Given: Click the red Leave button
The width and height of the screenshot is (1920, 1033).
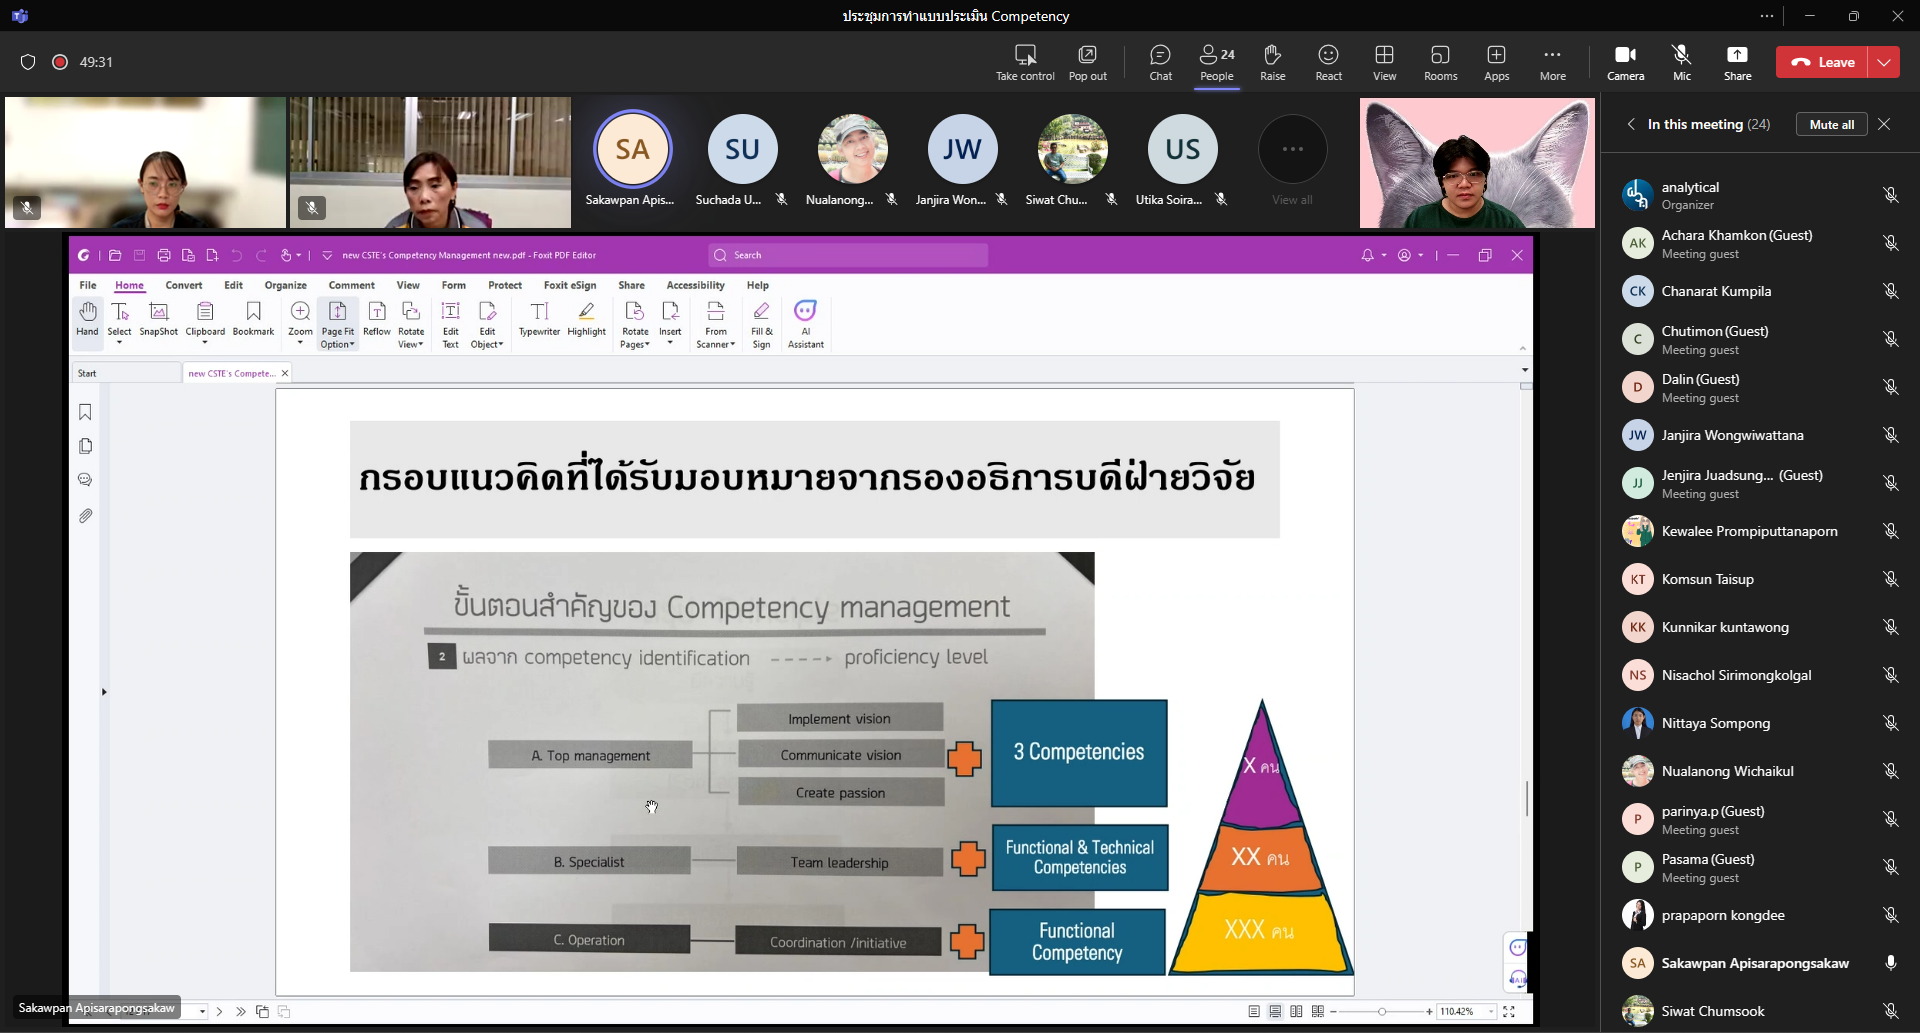Looking at the screenshot, I should pos(1822,62).
